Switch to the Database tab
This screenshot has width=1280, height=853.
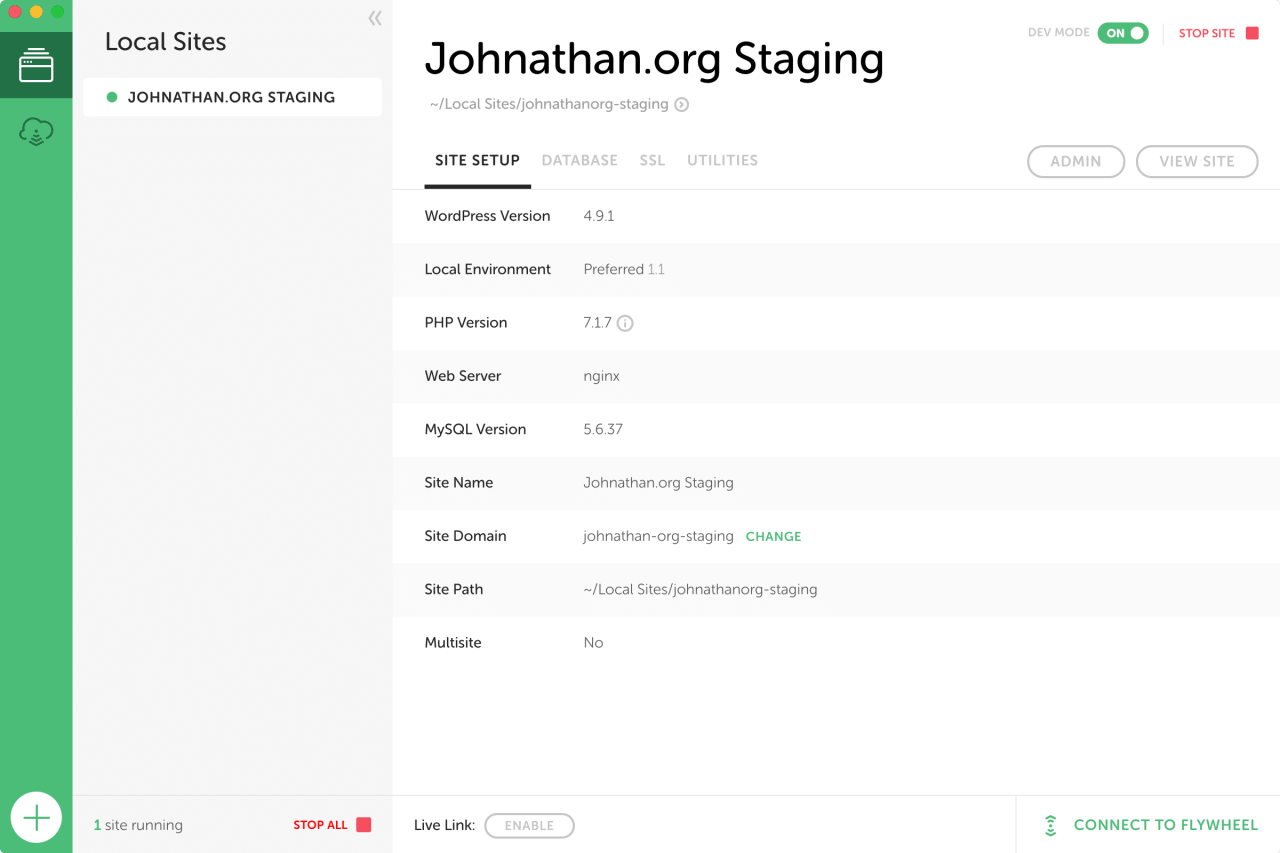[x=580, y=160]
